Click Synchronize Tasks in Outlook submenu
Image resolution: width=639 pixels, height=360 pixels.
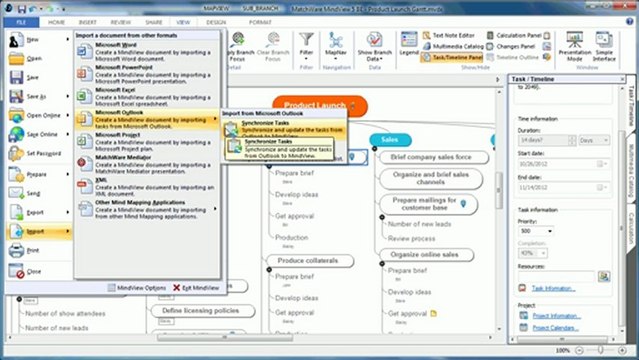coord(283,129)
